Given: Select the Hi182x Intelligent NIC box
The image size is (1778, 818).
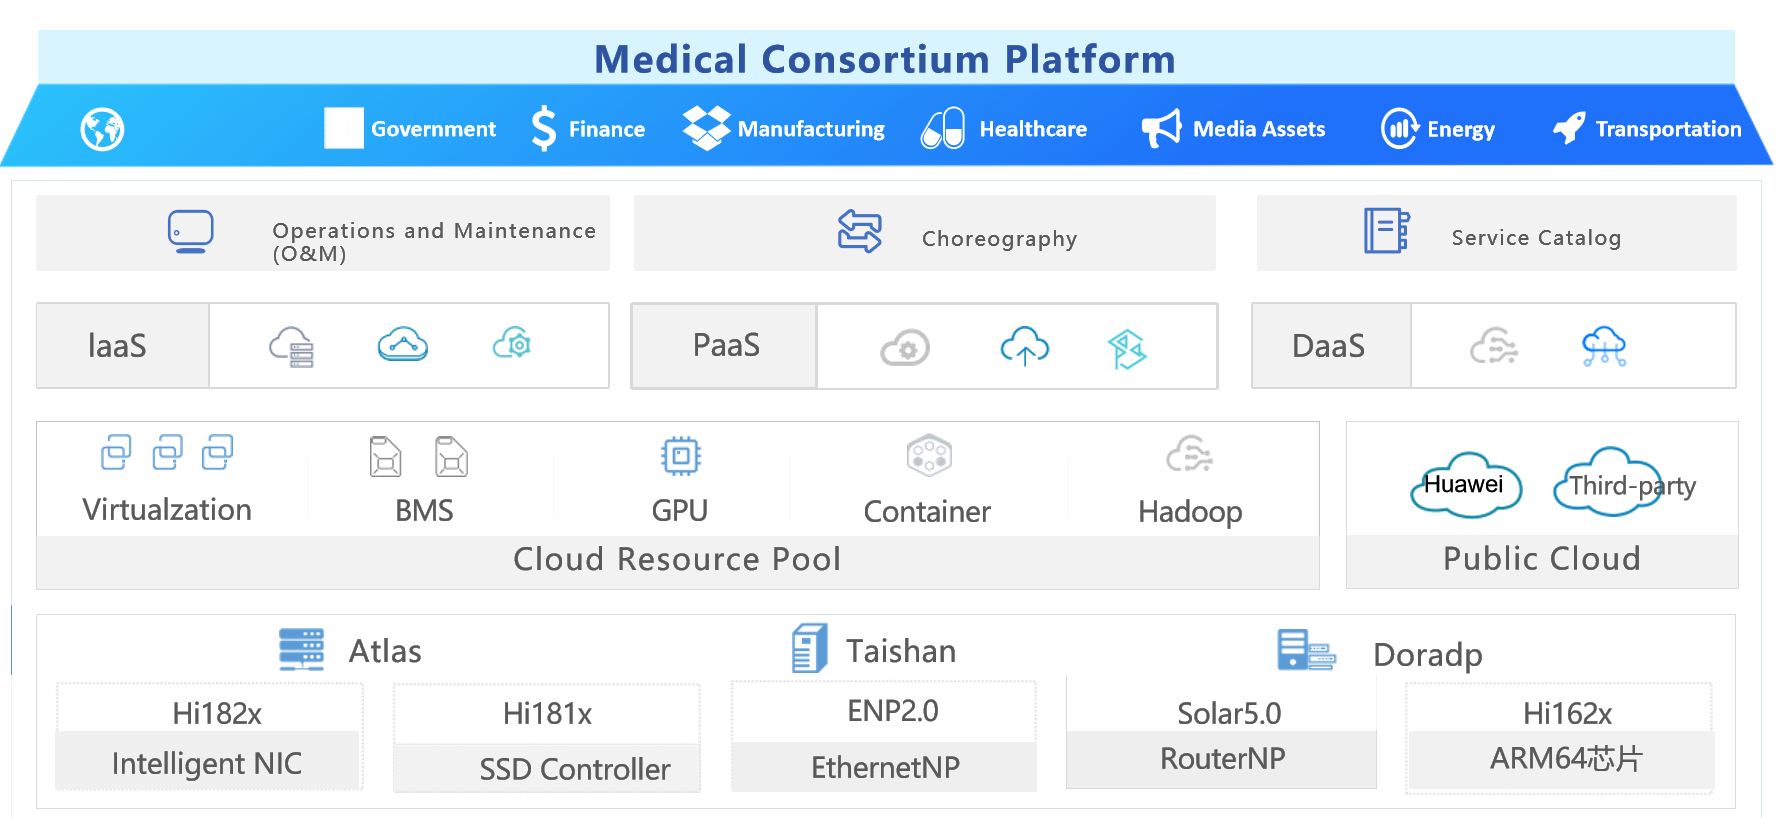Looking at the screenshot, I should coord(209,737).
